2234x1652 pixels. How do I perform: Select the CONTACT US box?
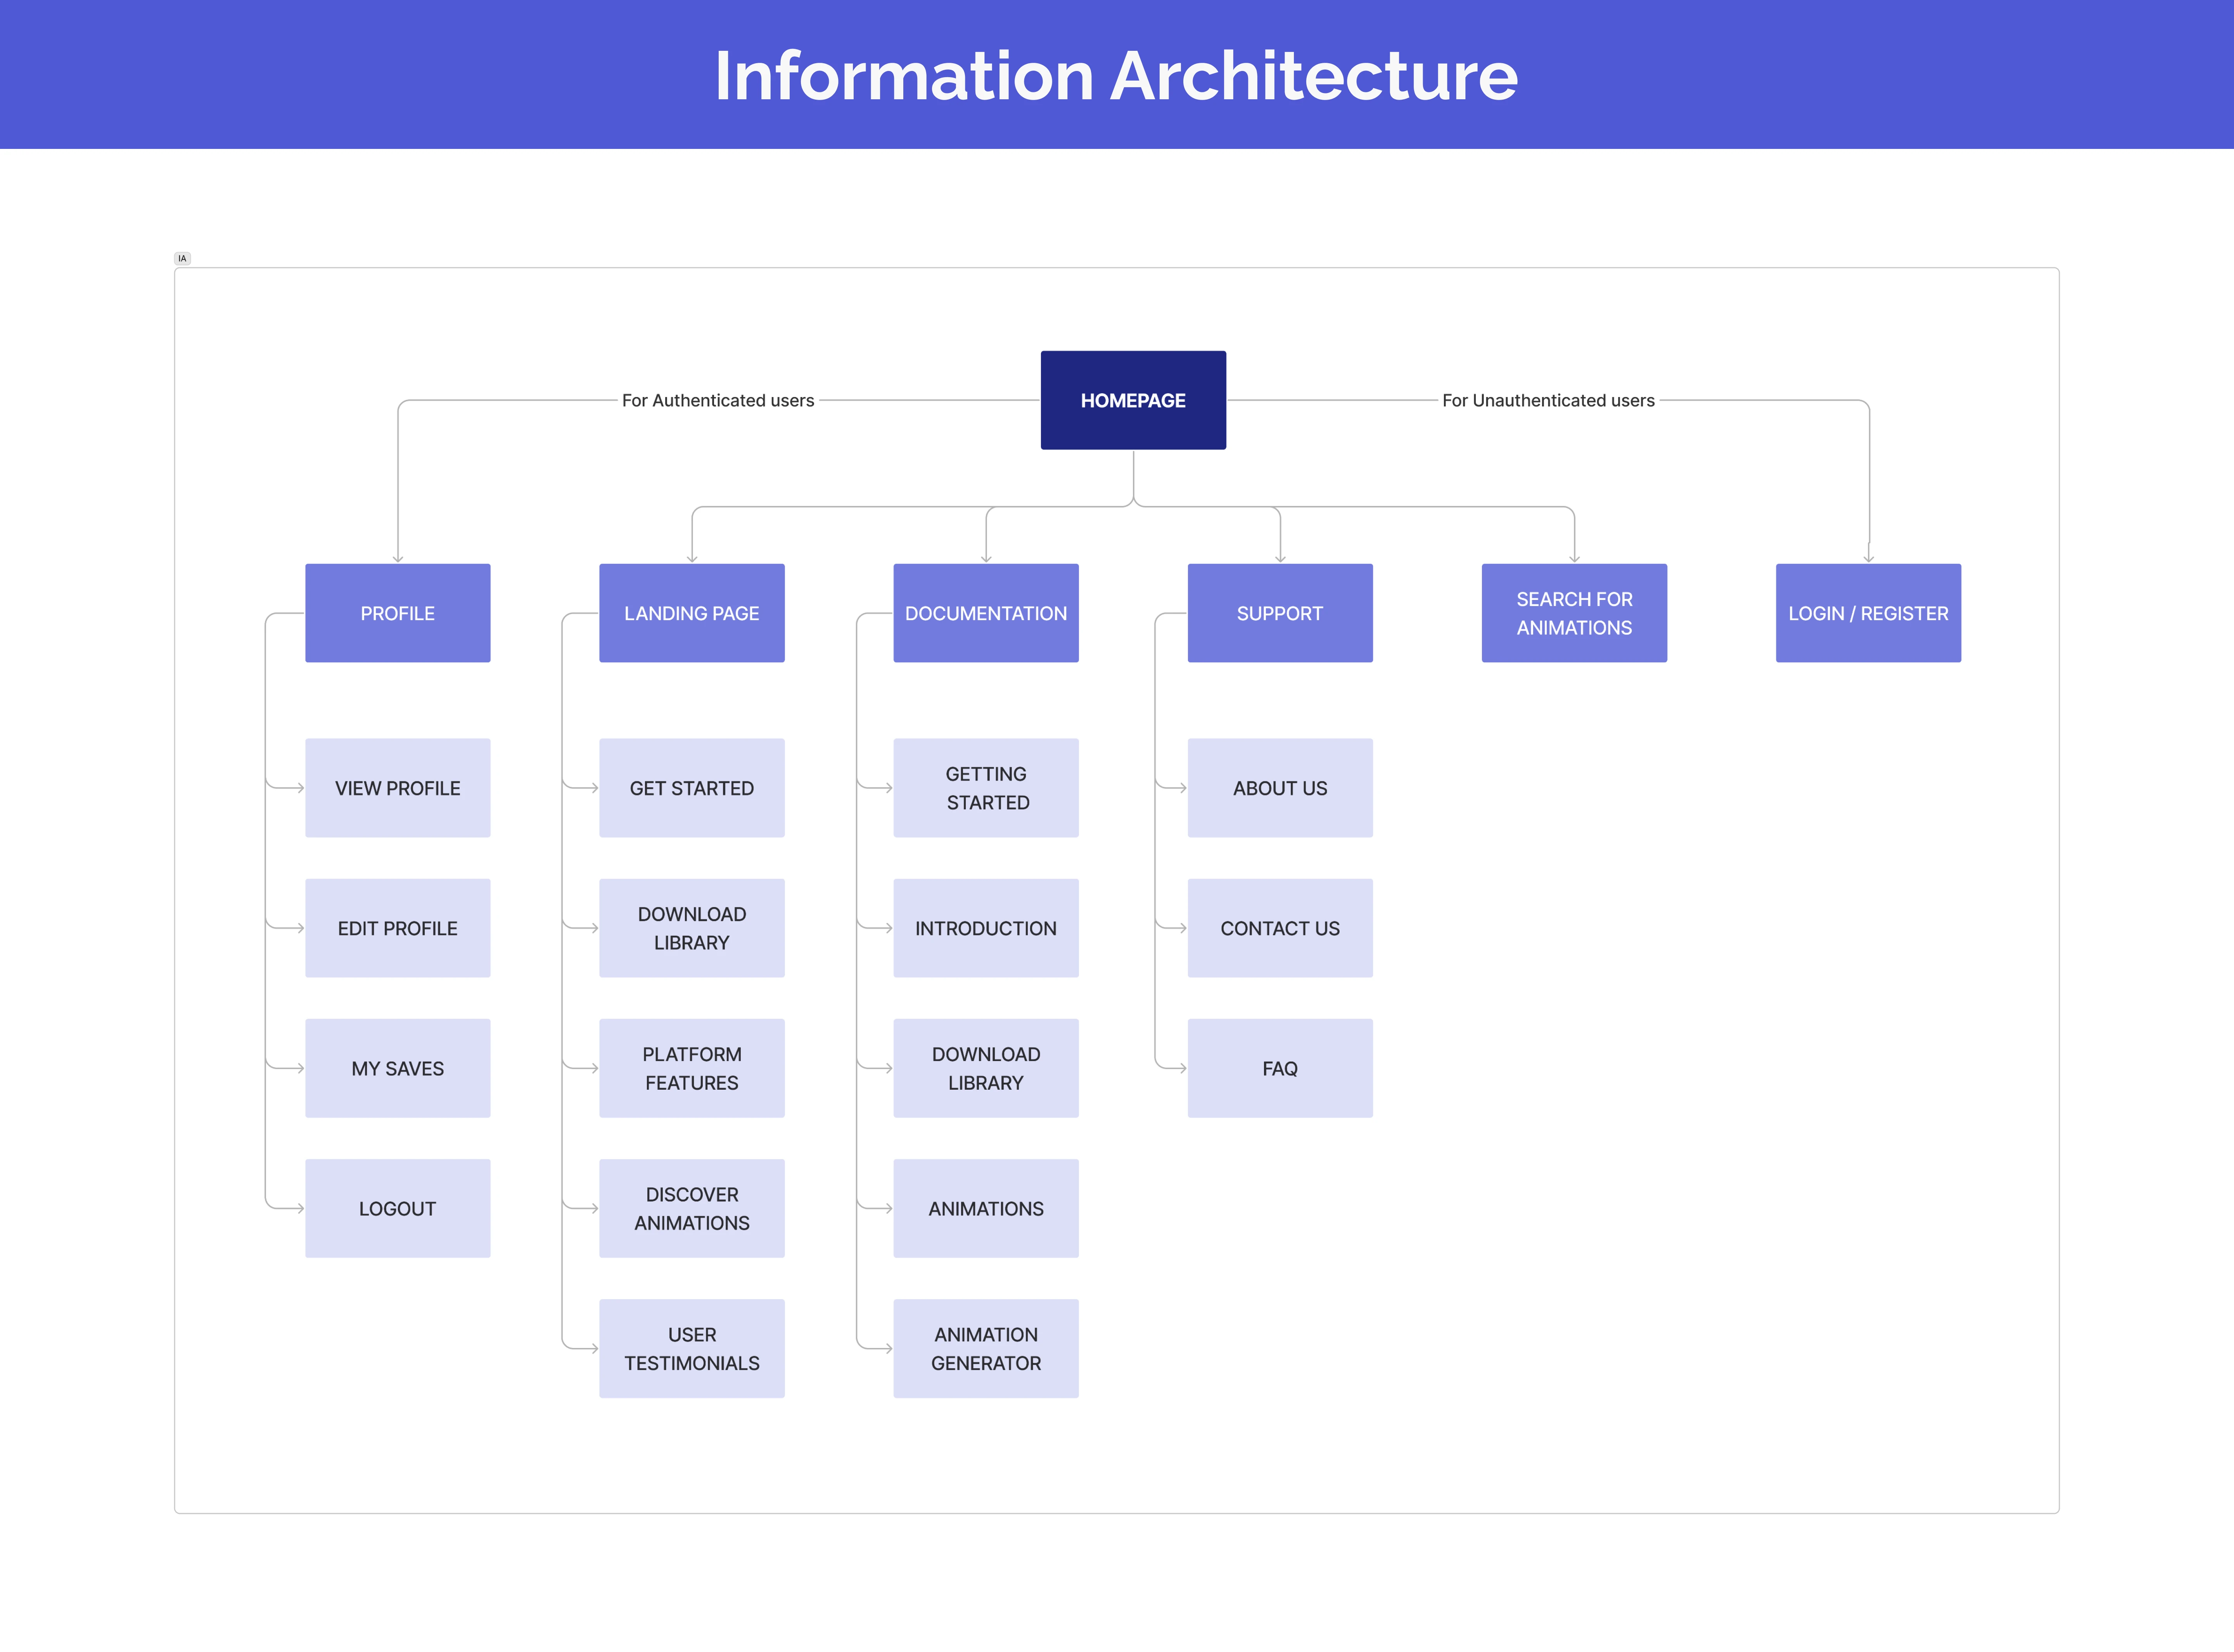1279,928
